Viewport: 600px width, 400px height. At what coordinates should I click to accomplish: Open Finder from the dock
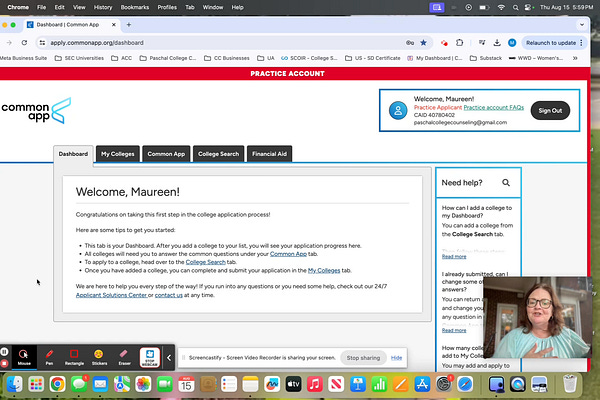(15, 384)
